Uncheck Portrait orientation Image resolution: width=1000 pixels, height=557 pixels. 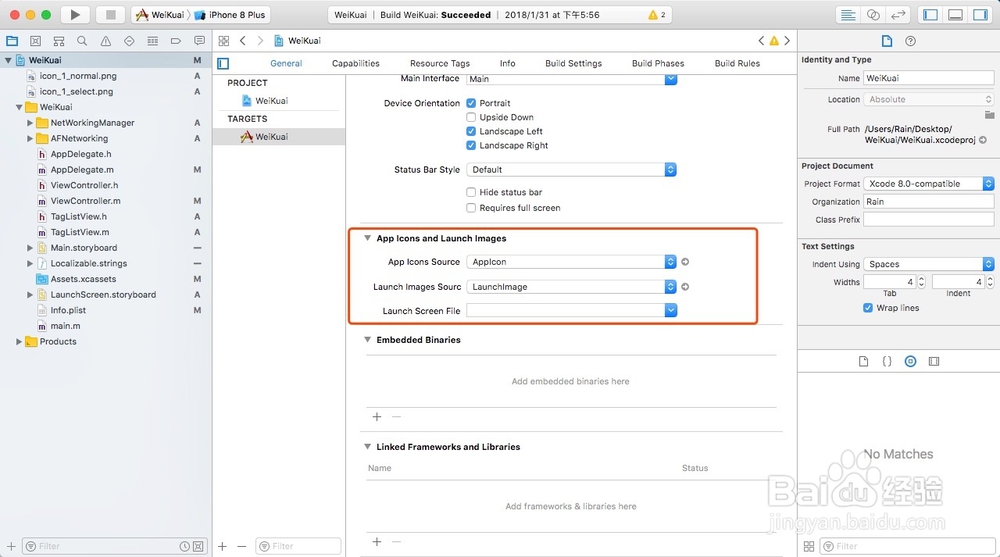point(471,103)
